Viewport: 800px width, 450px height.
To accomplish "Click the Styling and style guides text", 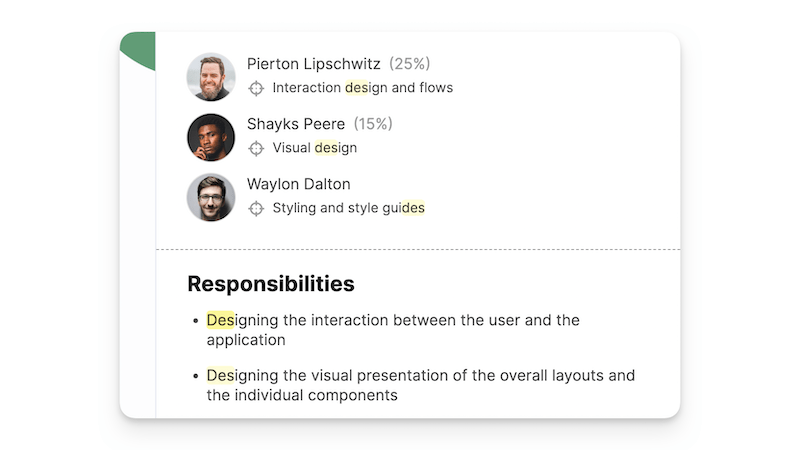I will pyautogui.click(x=348, y=208).
